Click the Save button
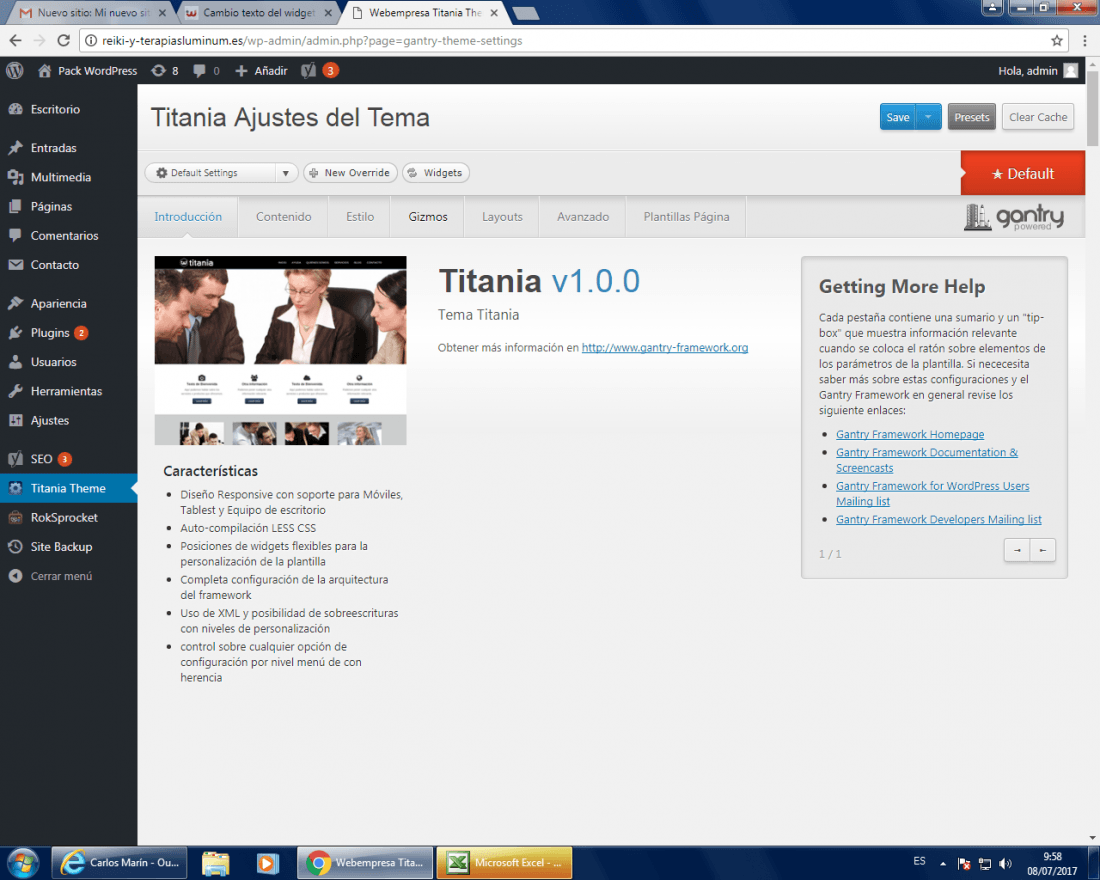Image resolution: width=1100 pixels, height=880 pixels. [898, 117]
